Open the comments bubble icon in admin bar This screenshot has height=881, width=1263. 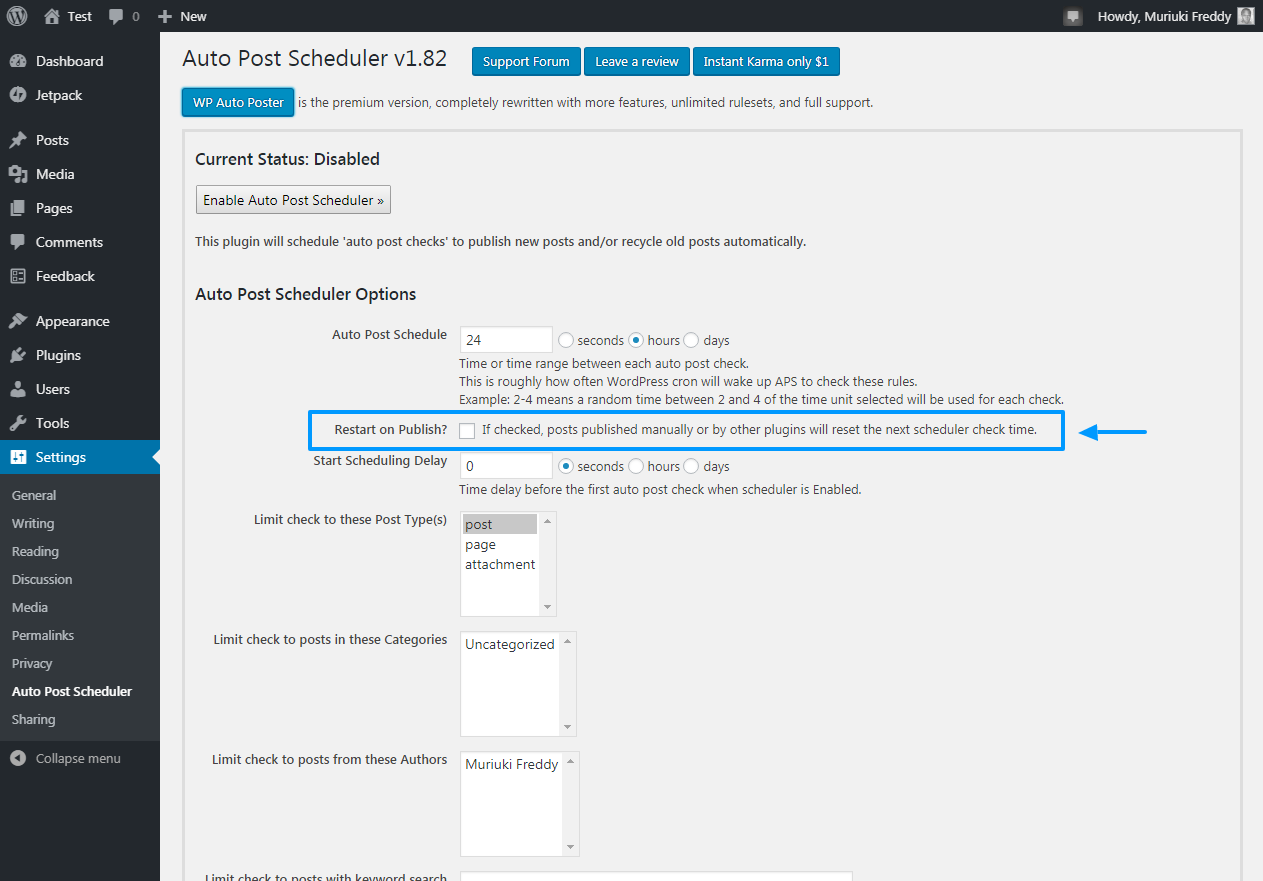(x=116, y=16)
